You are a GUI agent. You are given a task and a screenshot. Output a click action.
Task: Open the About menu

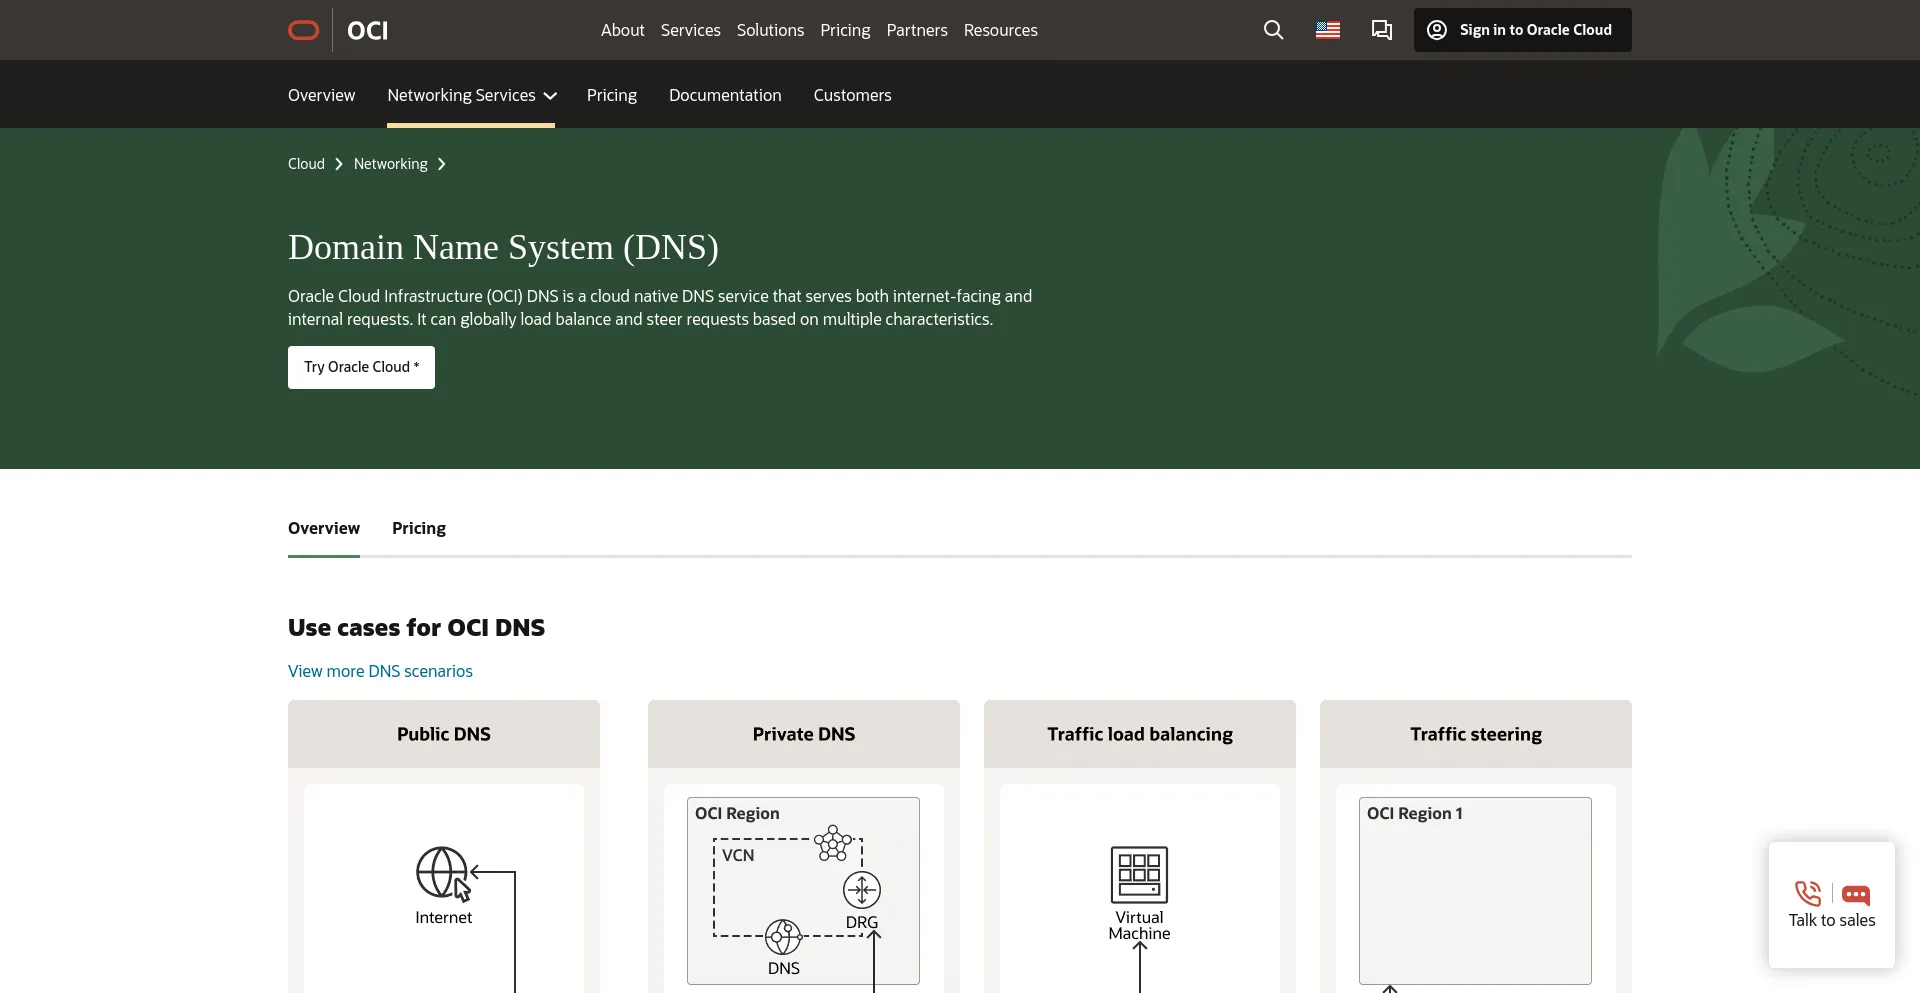[x=622, y=30]
